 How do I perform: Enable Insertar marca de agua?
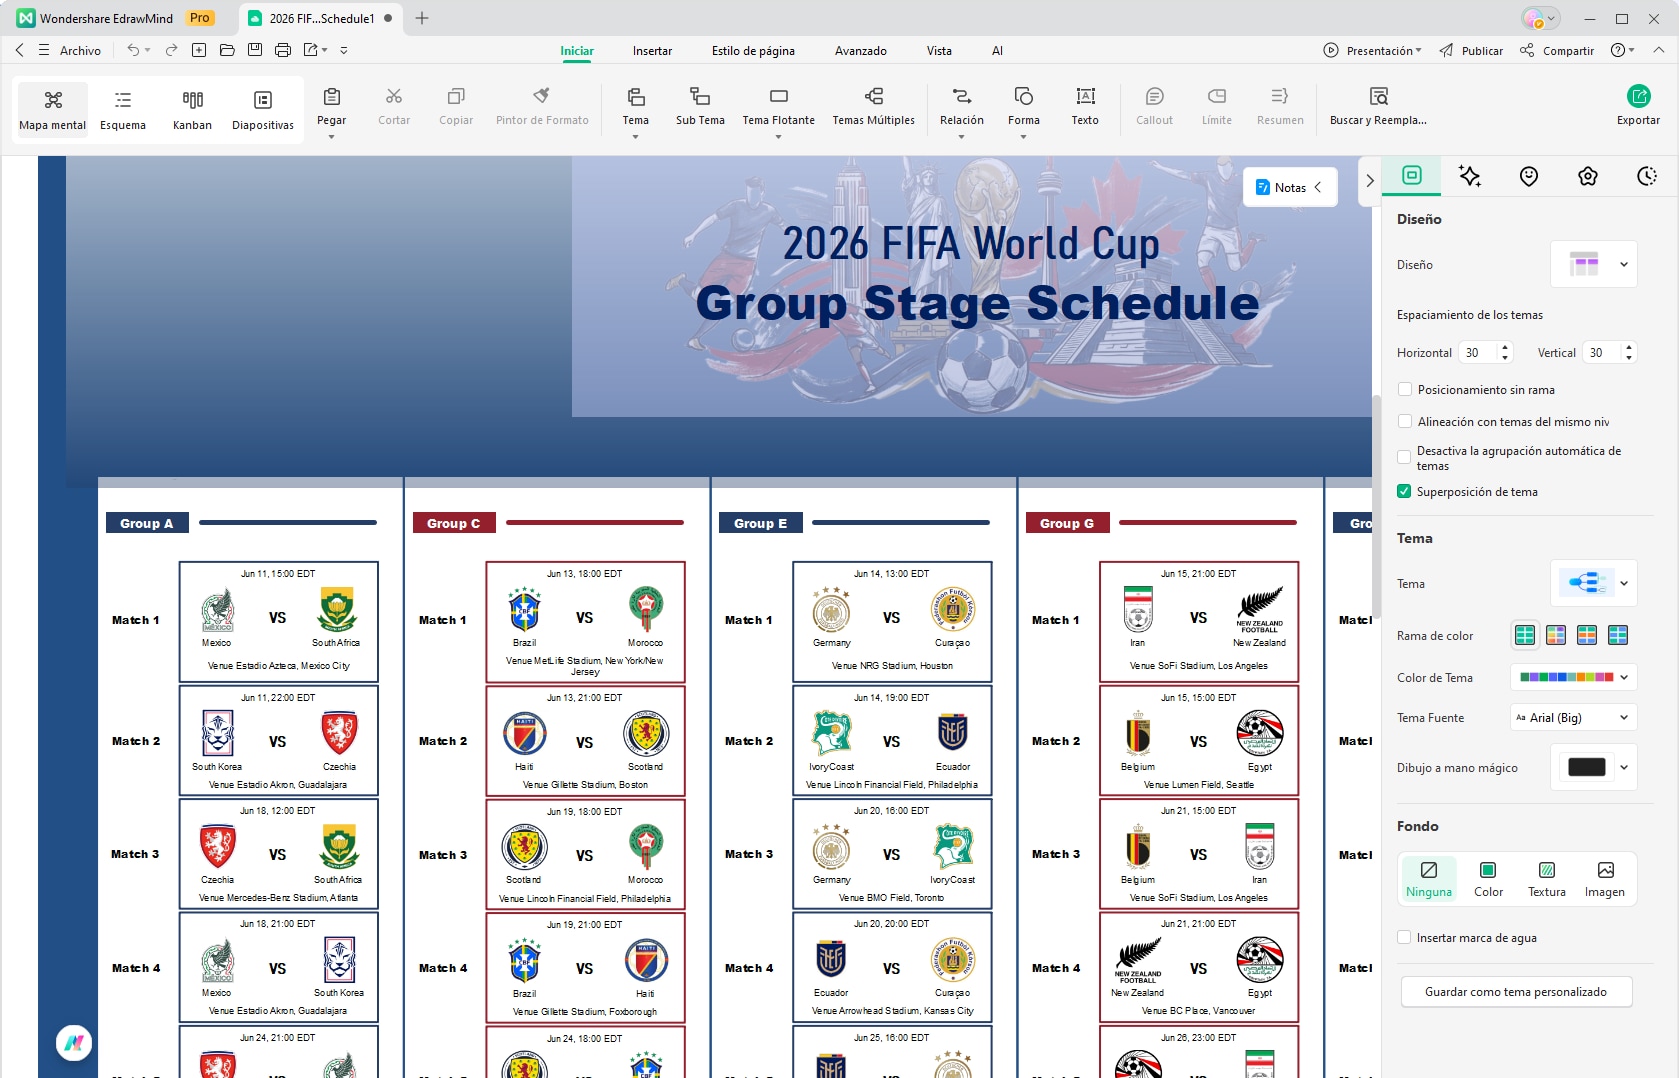[x=1405, y=938]
